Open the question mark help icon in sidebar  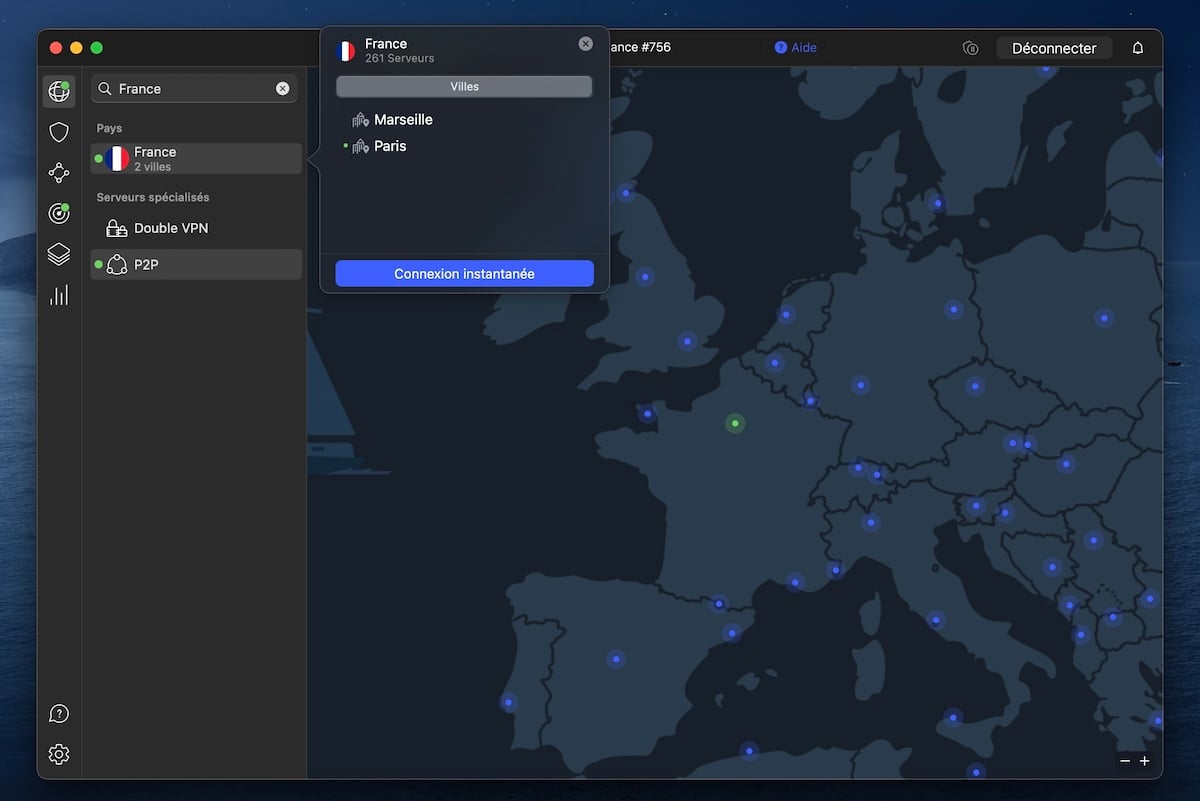(x=59, y=714)
